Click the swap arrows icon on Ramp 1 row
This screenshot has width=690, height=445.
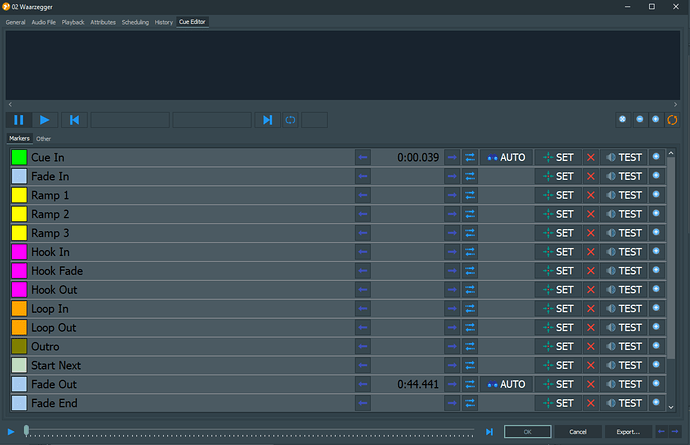(x=470, y=195)
